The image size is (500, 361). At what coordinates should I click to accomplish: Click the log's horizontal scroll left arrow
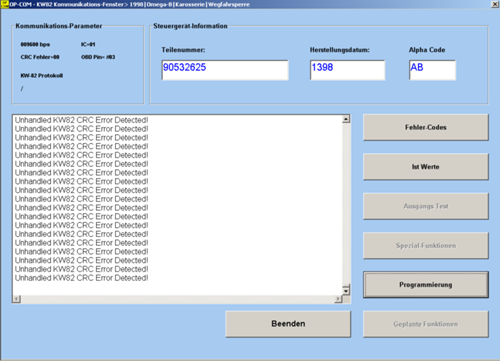tap(16, 299)
